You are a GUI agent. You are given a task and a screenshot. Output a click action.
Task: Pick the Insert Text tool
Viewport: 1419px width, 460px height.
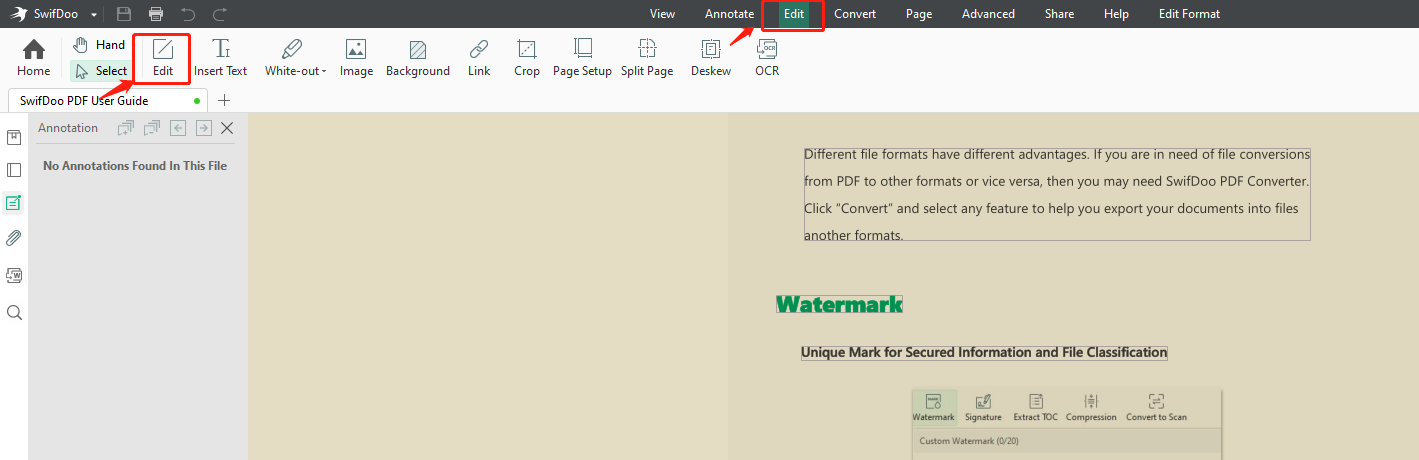click(x=221, y=58)
